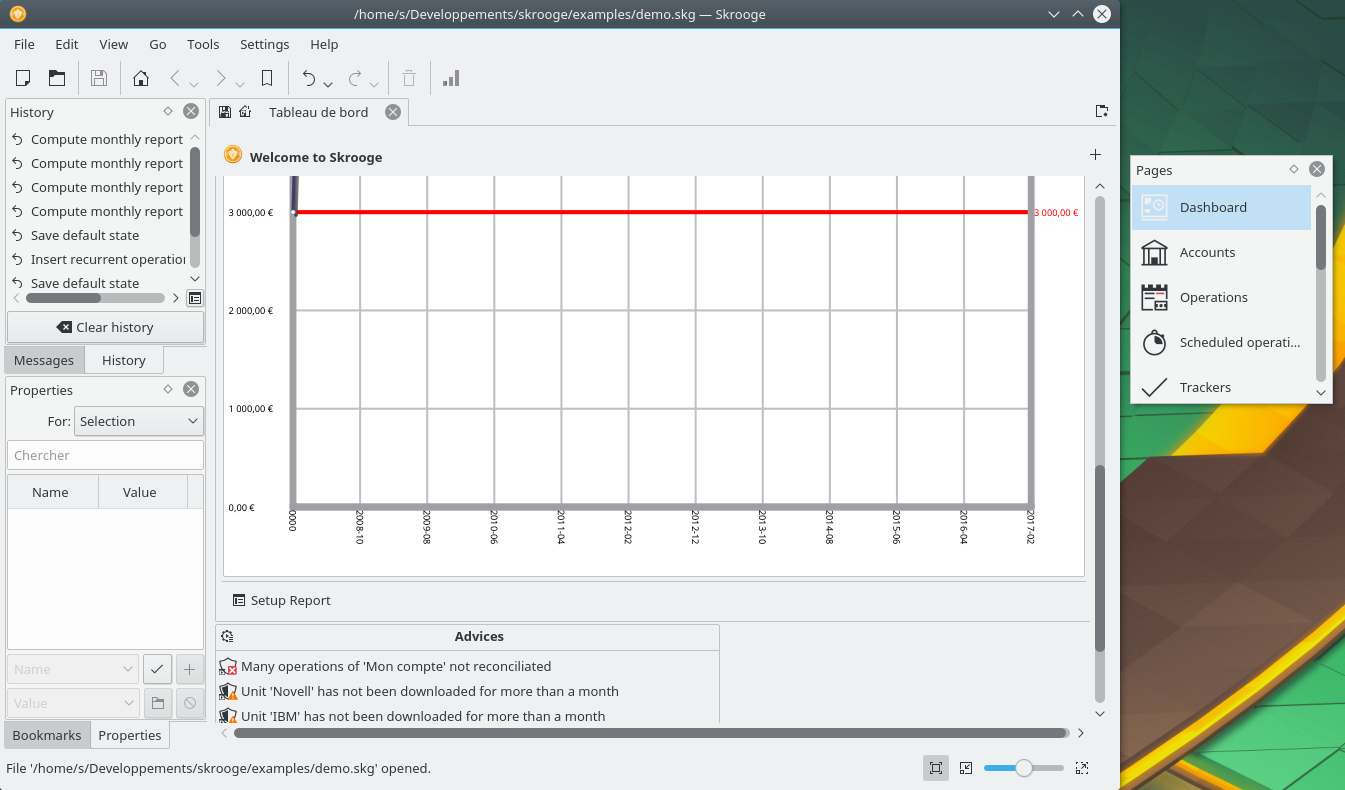Switch to the Messages tab

44,360
